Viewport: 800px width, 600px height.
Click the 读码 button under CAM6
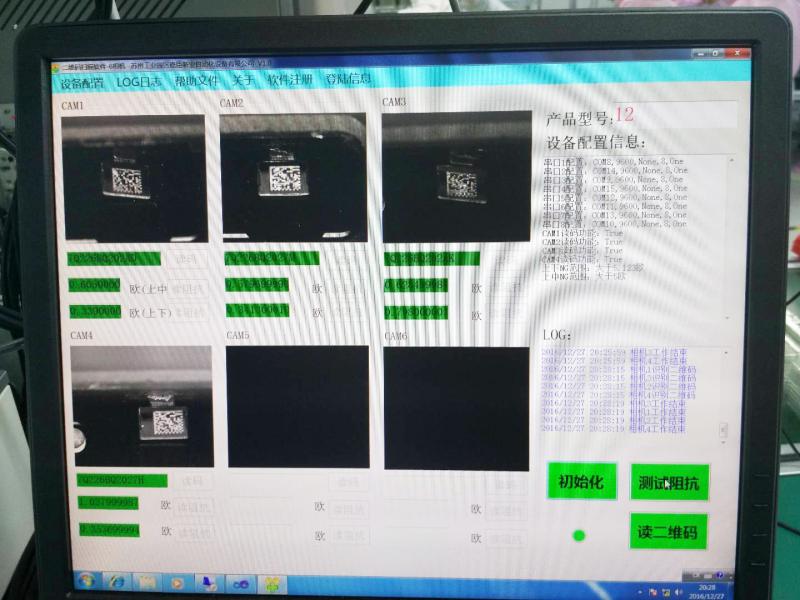(505, 483)
